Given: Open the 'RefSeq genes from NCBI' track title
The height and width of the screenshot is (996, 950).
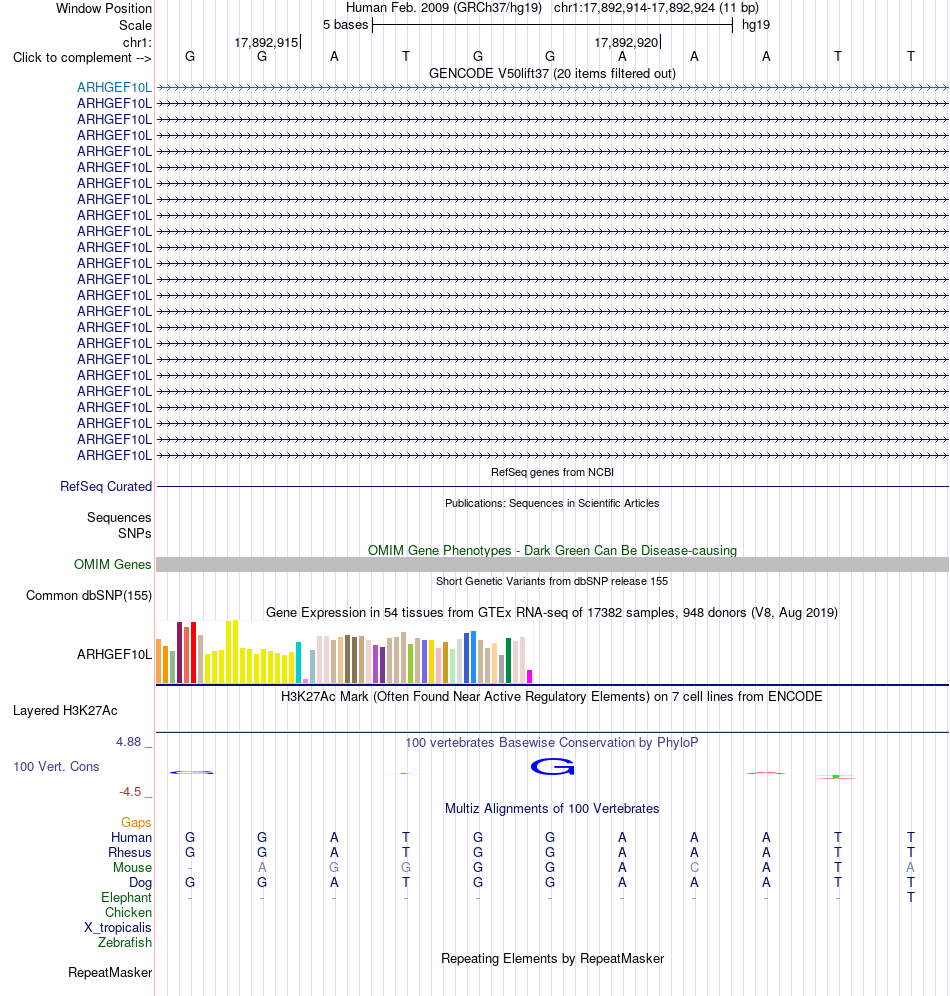Looking at the screenshot, I should click(552, 473).
